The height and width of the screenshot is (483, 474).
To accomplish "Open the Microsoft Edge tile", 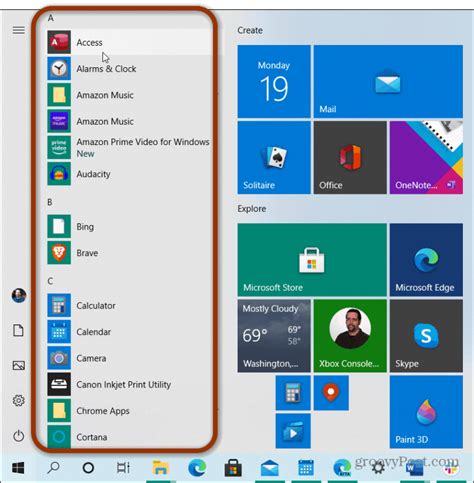I will [x=426, y=260].
